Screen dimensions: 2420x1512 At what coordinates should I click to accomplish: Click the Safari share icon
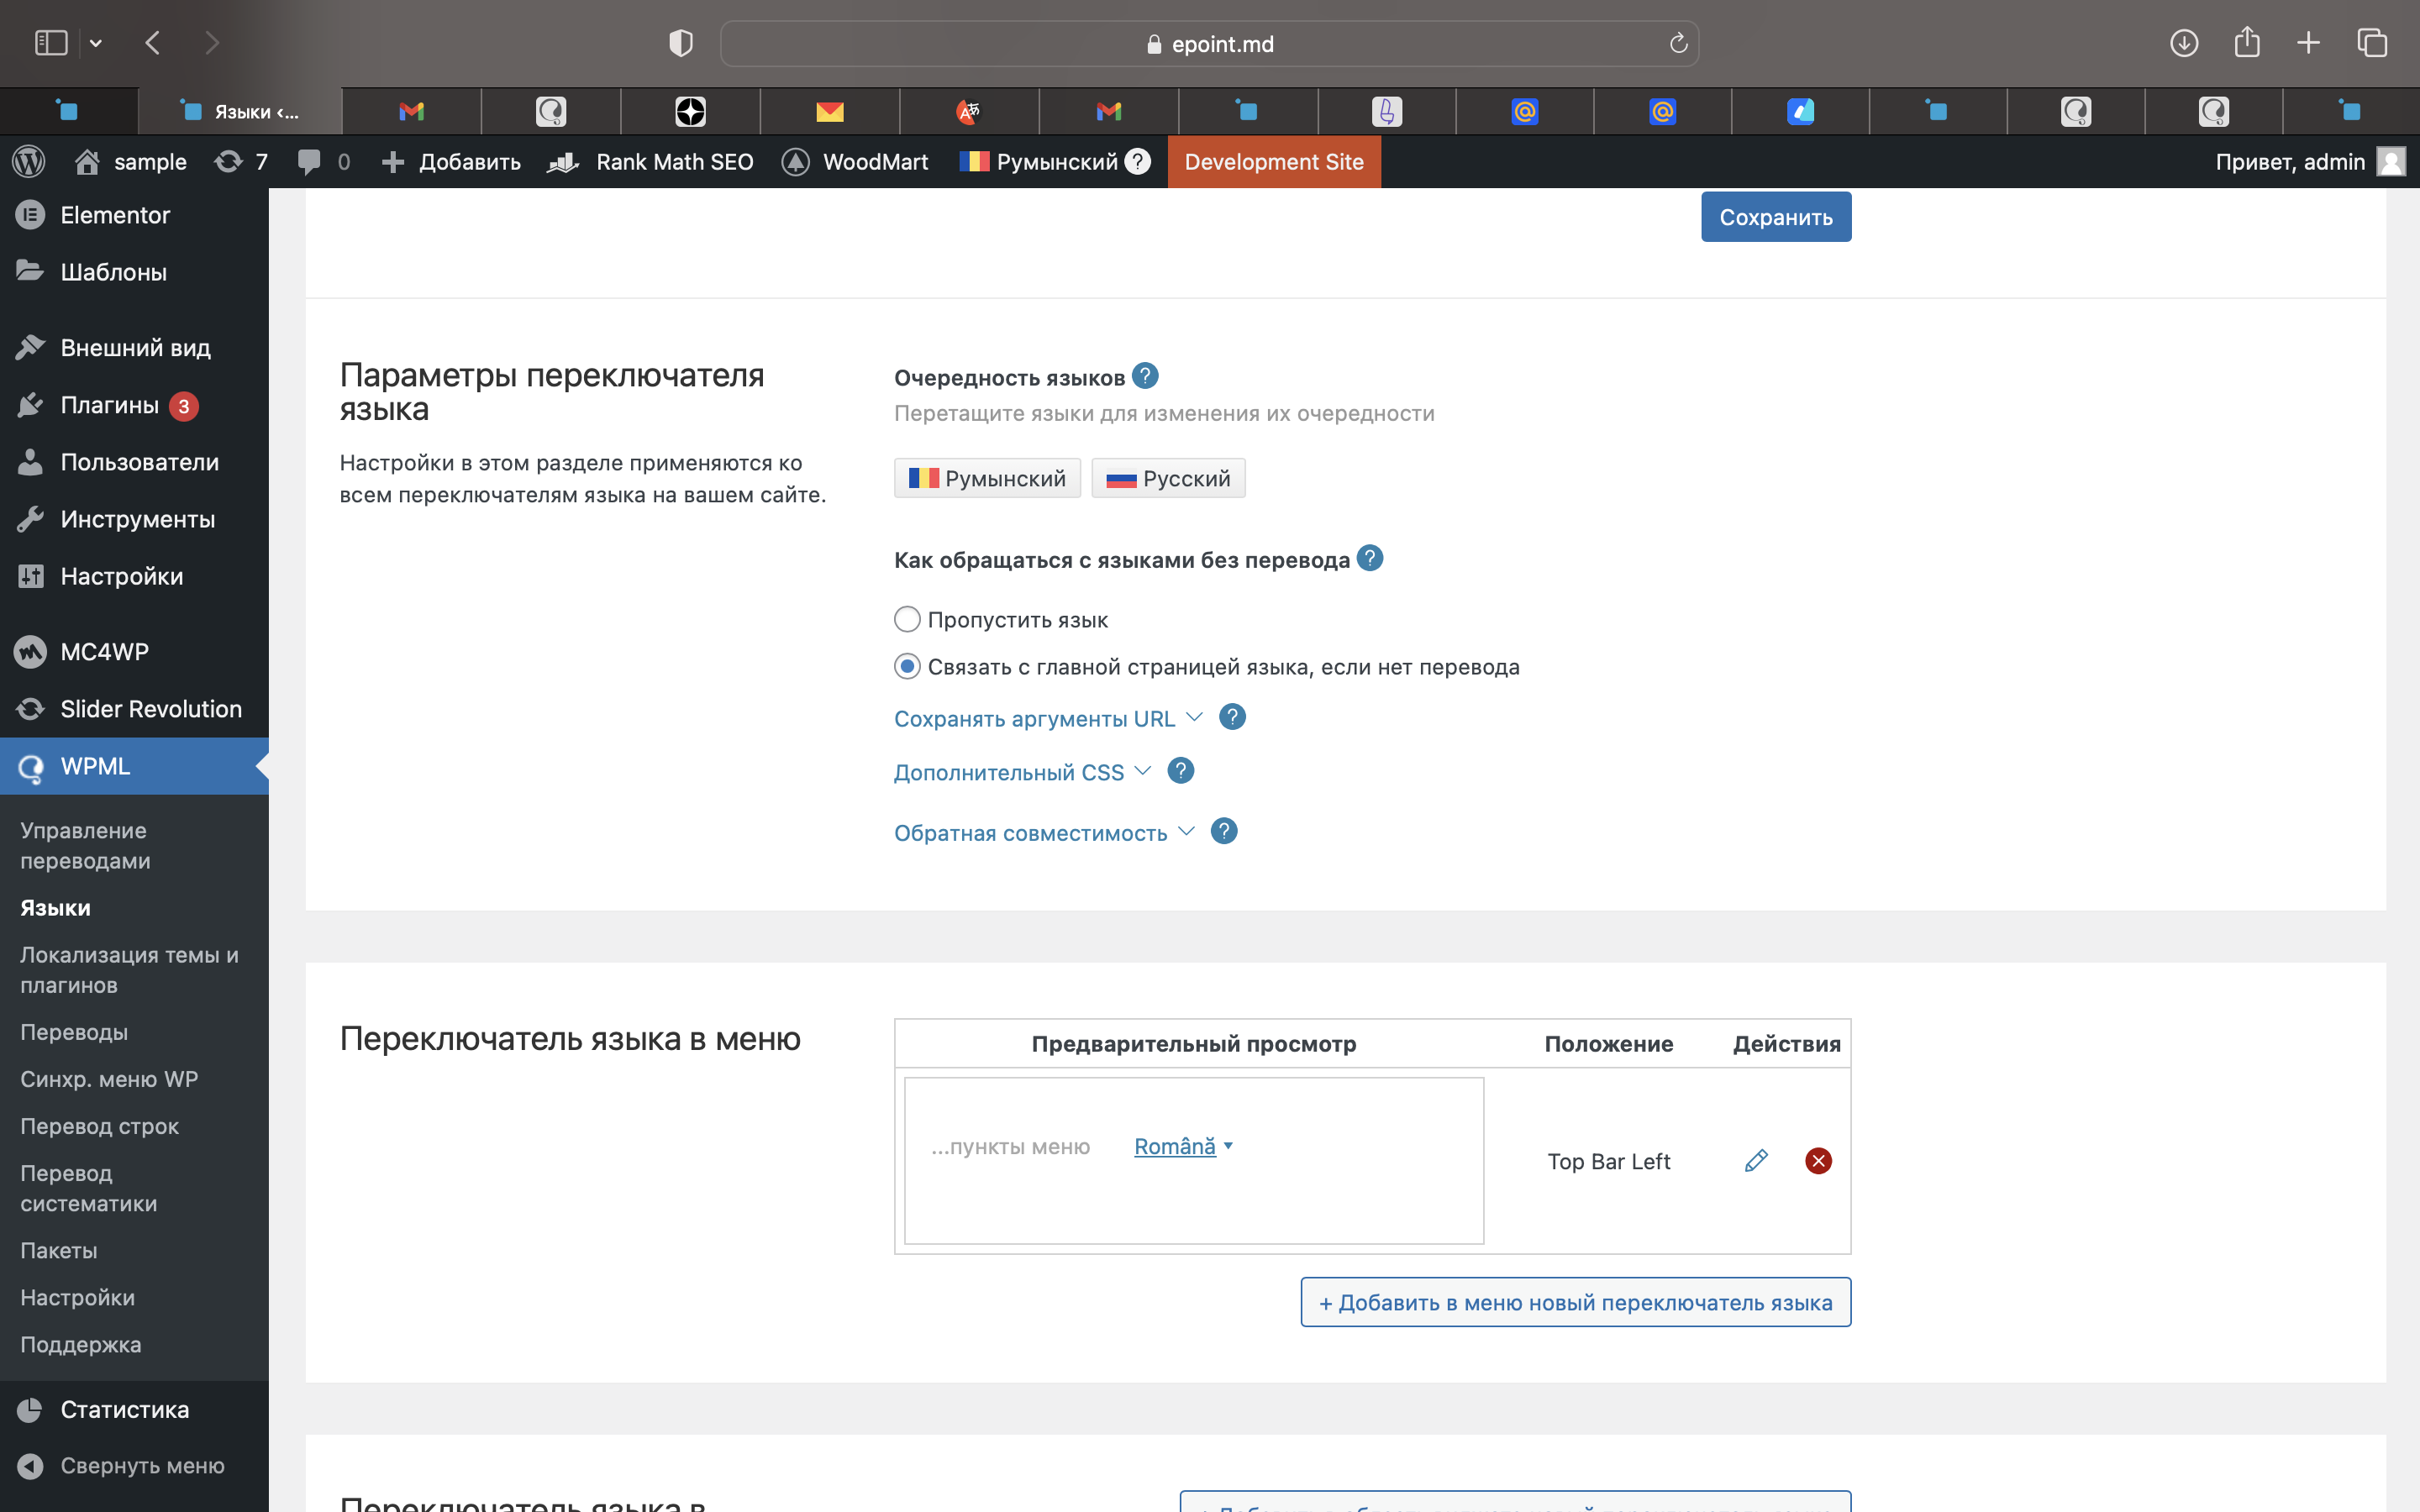point(2247,42)
